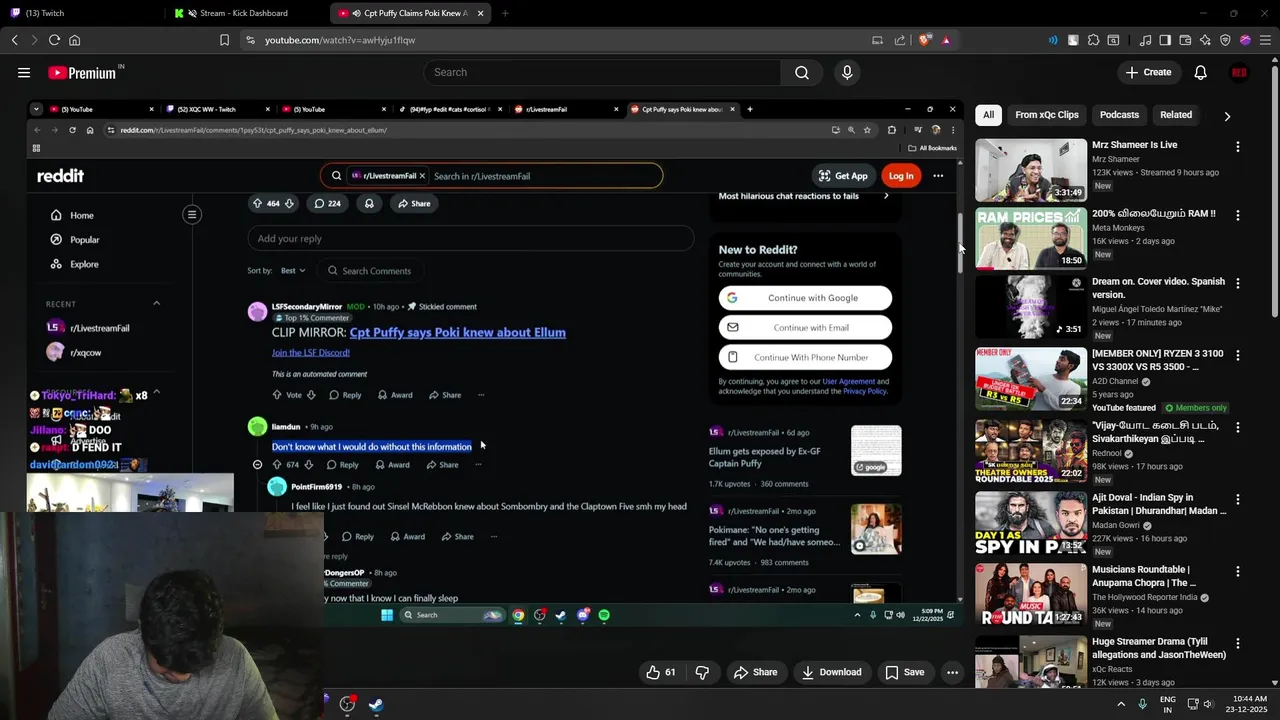
Task: Start voice search with the microphone
Action: click(x=847, y=72)
